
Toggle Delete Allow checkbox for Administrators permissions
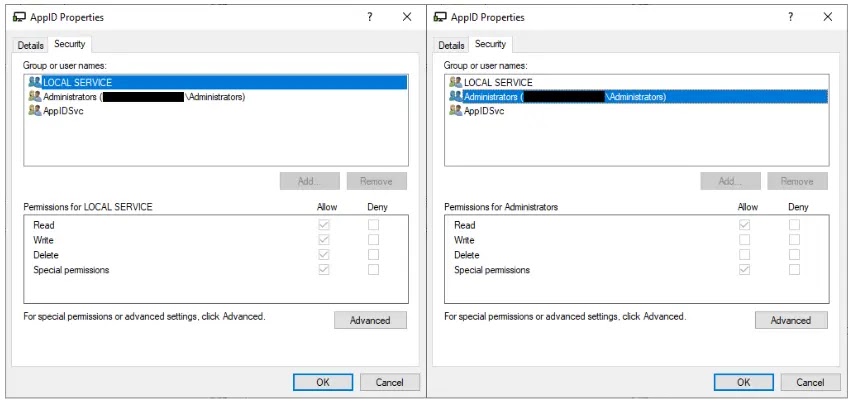[x=744, y=255]
